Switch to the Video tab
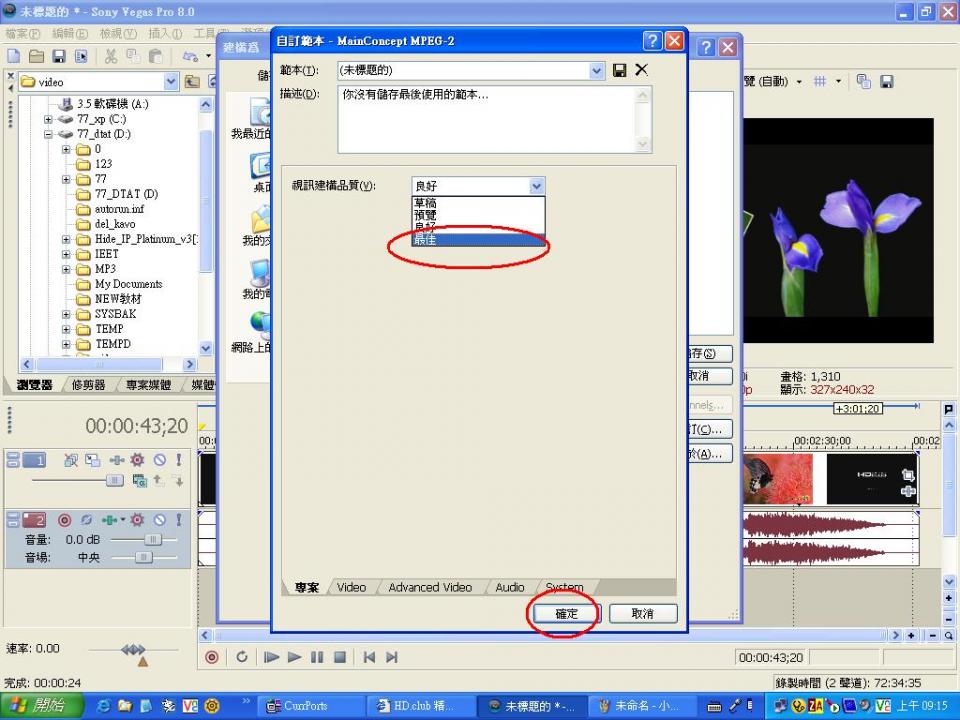The height and width of the screenshot is (720, 960). (x=351, y=587)
